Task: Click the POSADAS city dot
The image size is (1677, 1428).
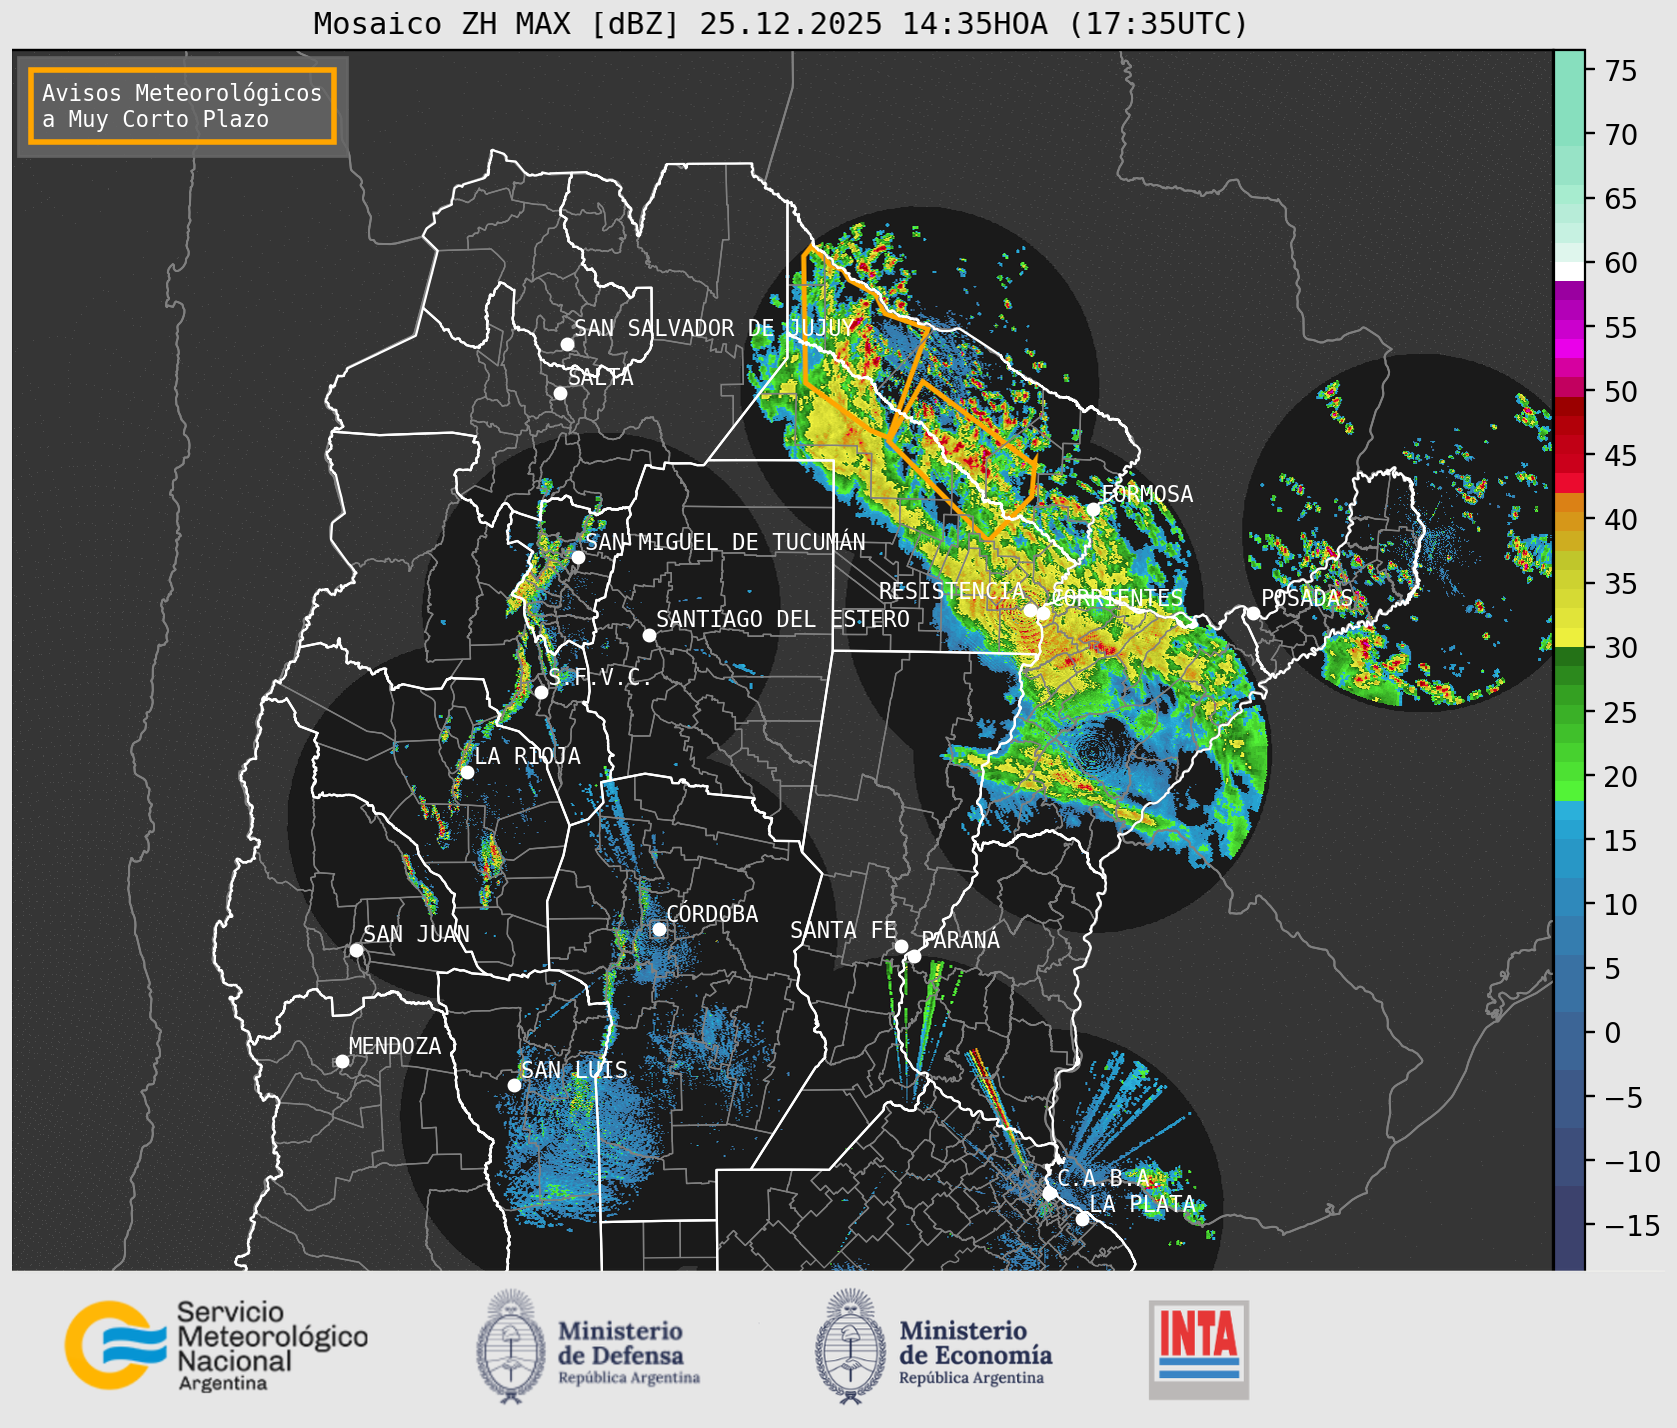Action: click(x=1253, y=613)
